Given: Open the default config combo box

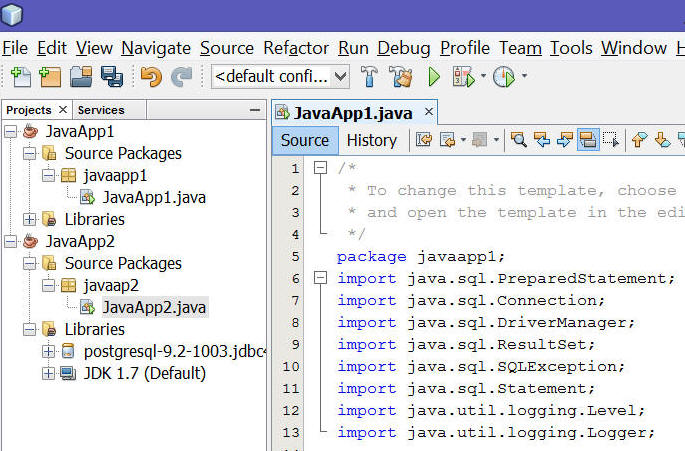Looking at the screenshot, I should point(280,76).
